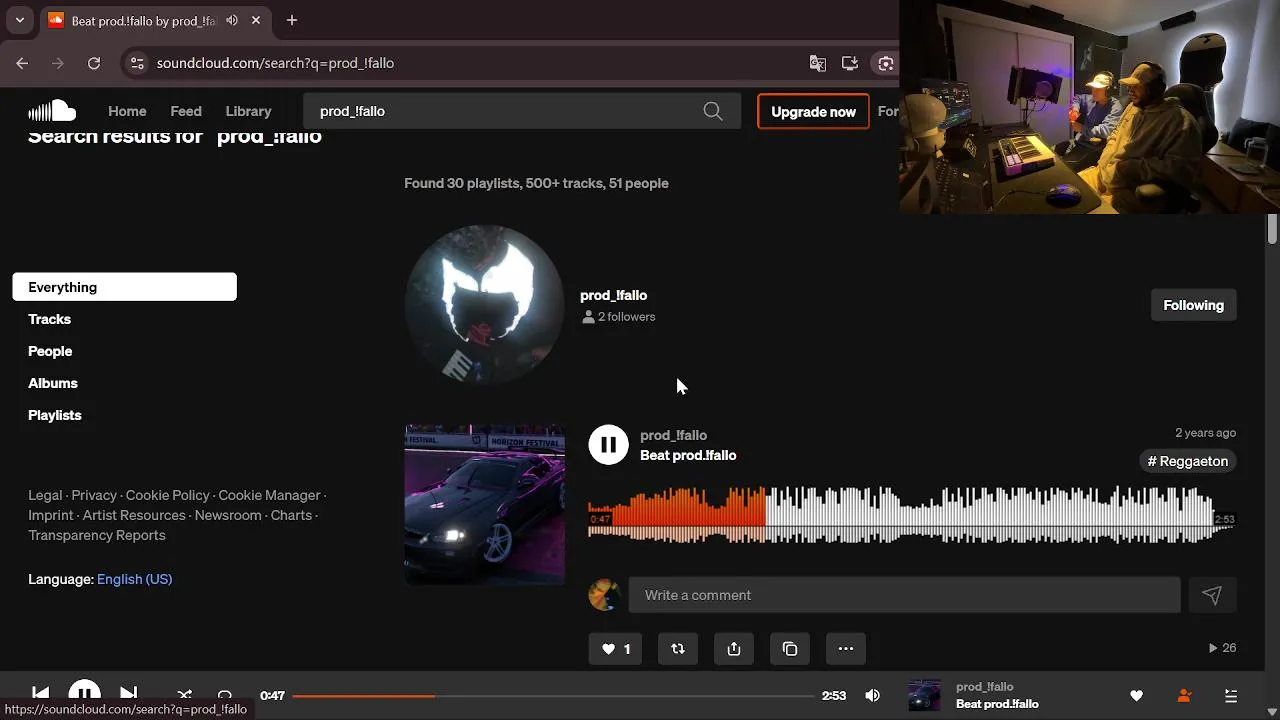Click the search magnifier icon
The width and height of the screenshot is (1280, 720).
pyautogui.click(x=713, y=111)
